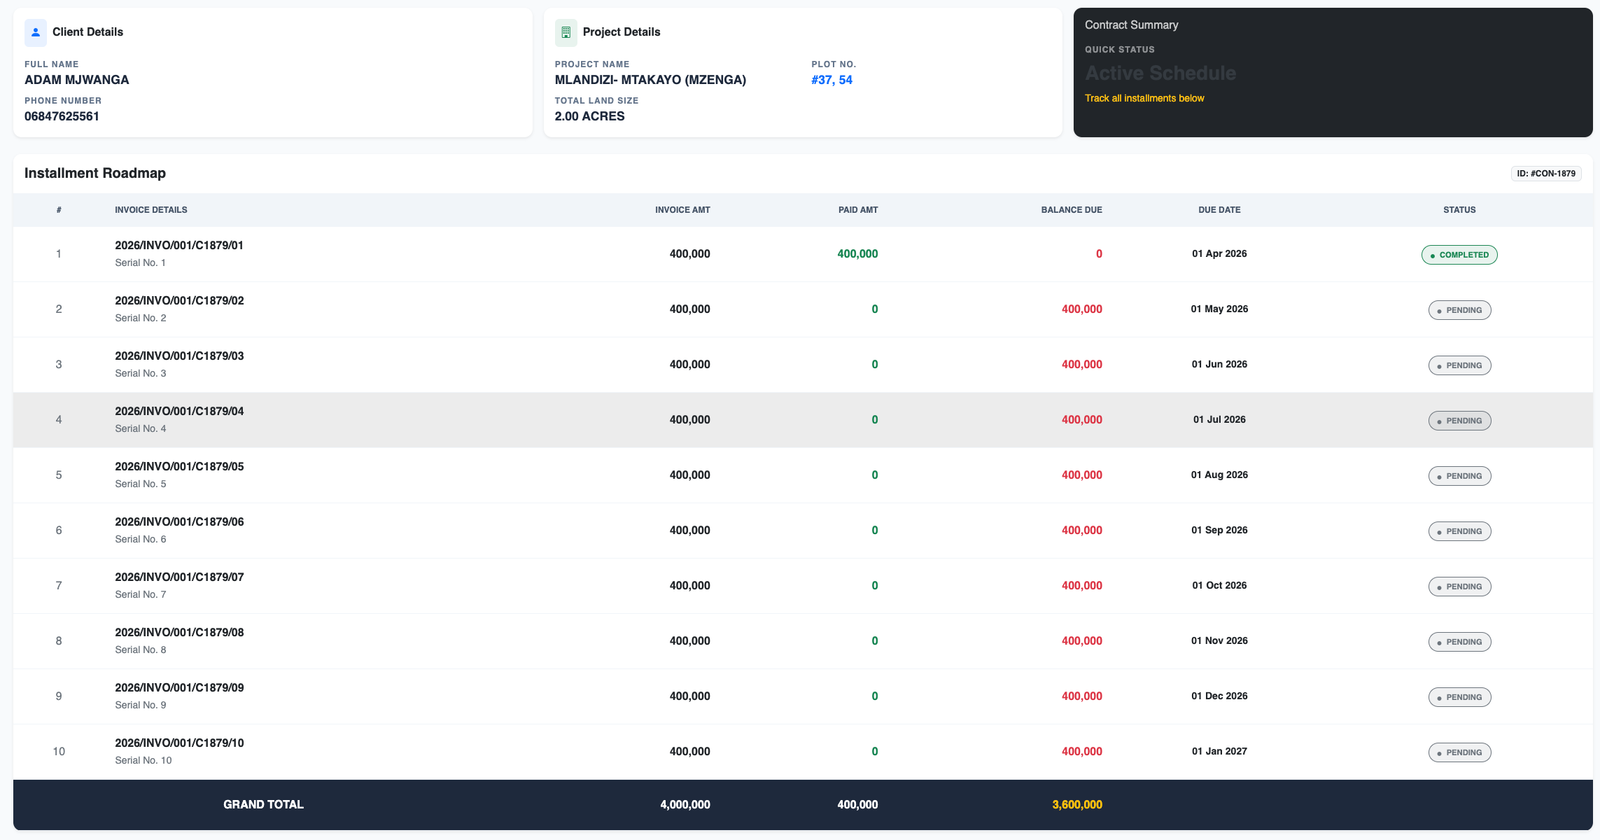Click due date 01 Jun 2026
The height and width of the screenshot is (840, 1600).
pos(1219,365)
